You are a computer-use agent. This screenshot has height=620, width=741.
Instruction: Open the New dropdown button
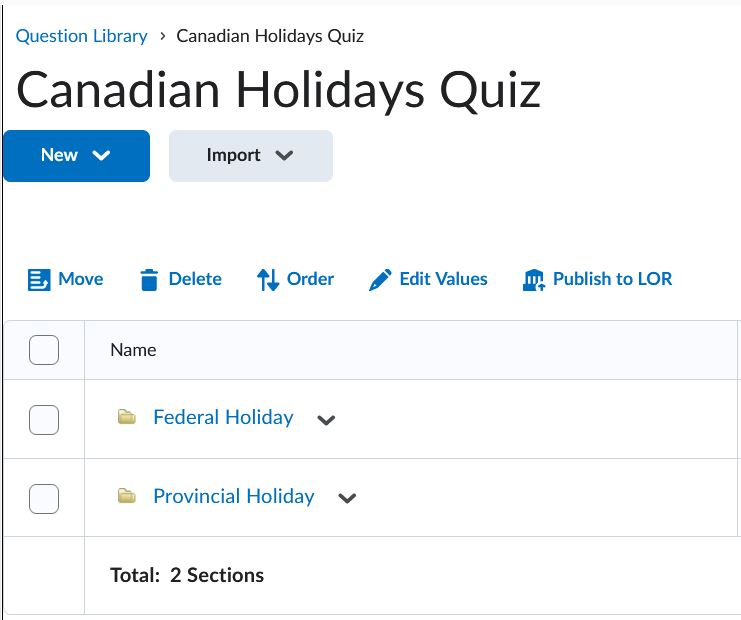(76, 155)
